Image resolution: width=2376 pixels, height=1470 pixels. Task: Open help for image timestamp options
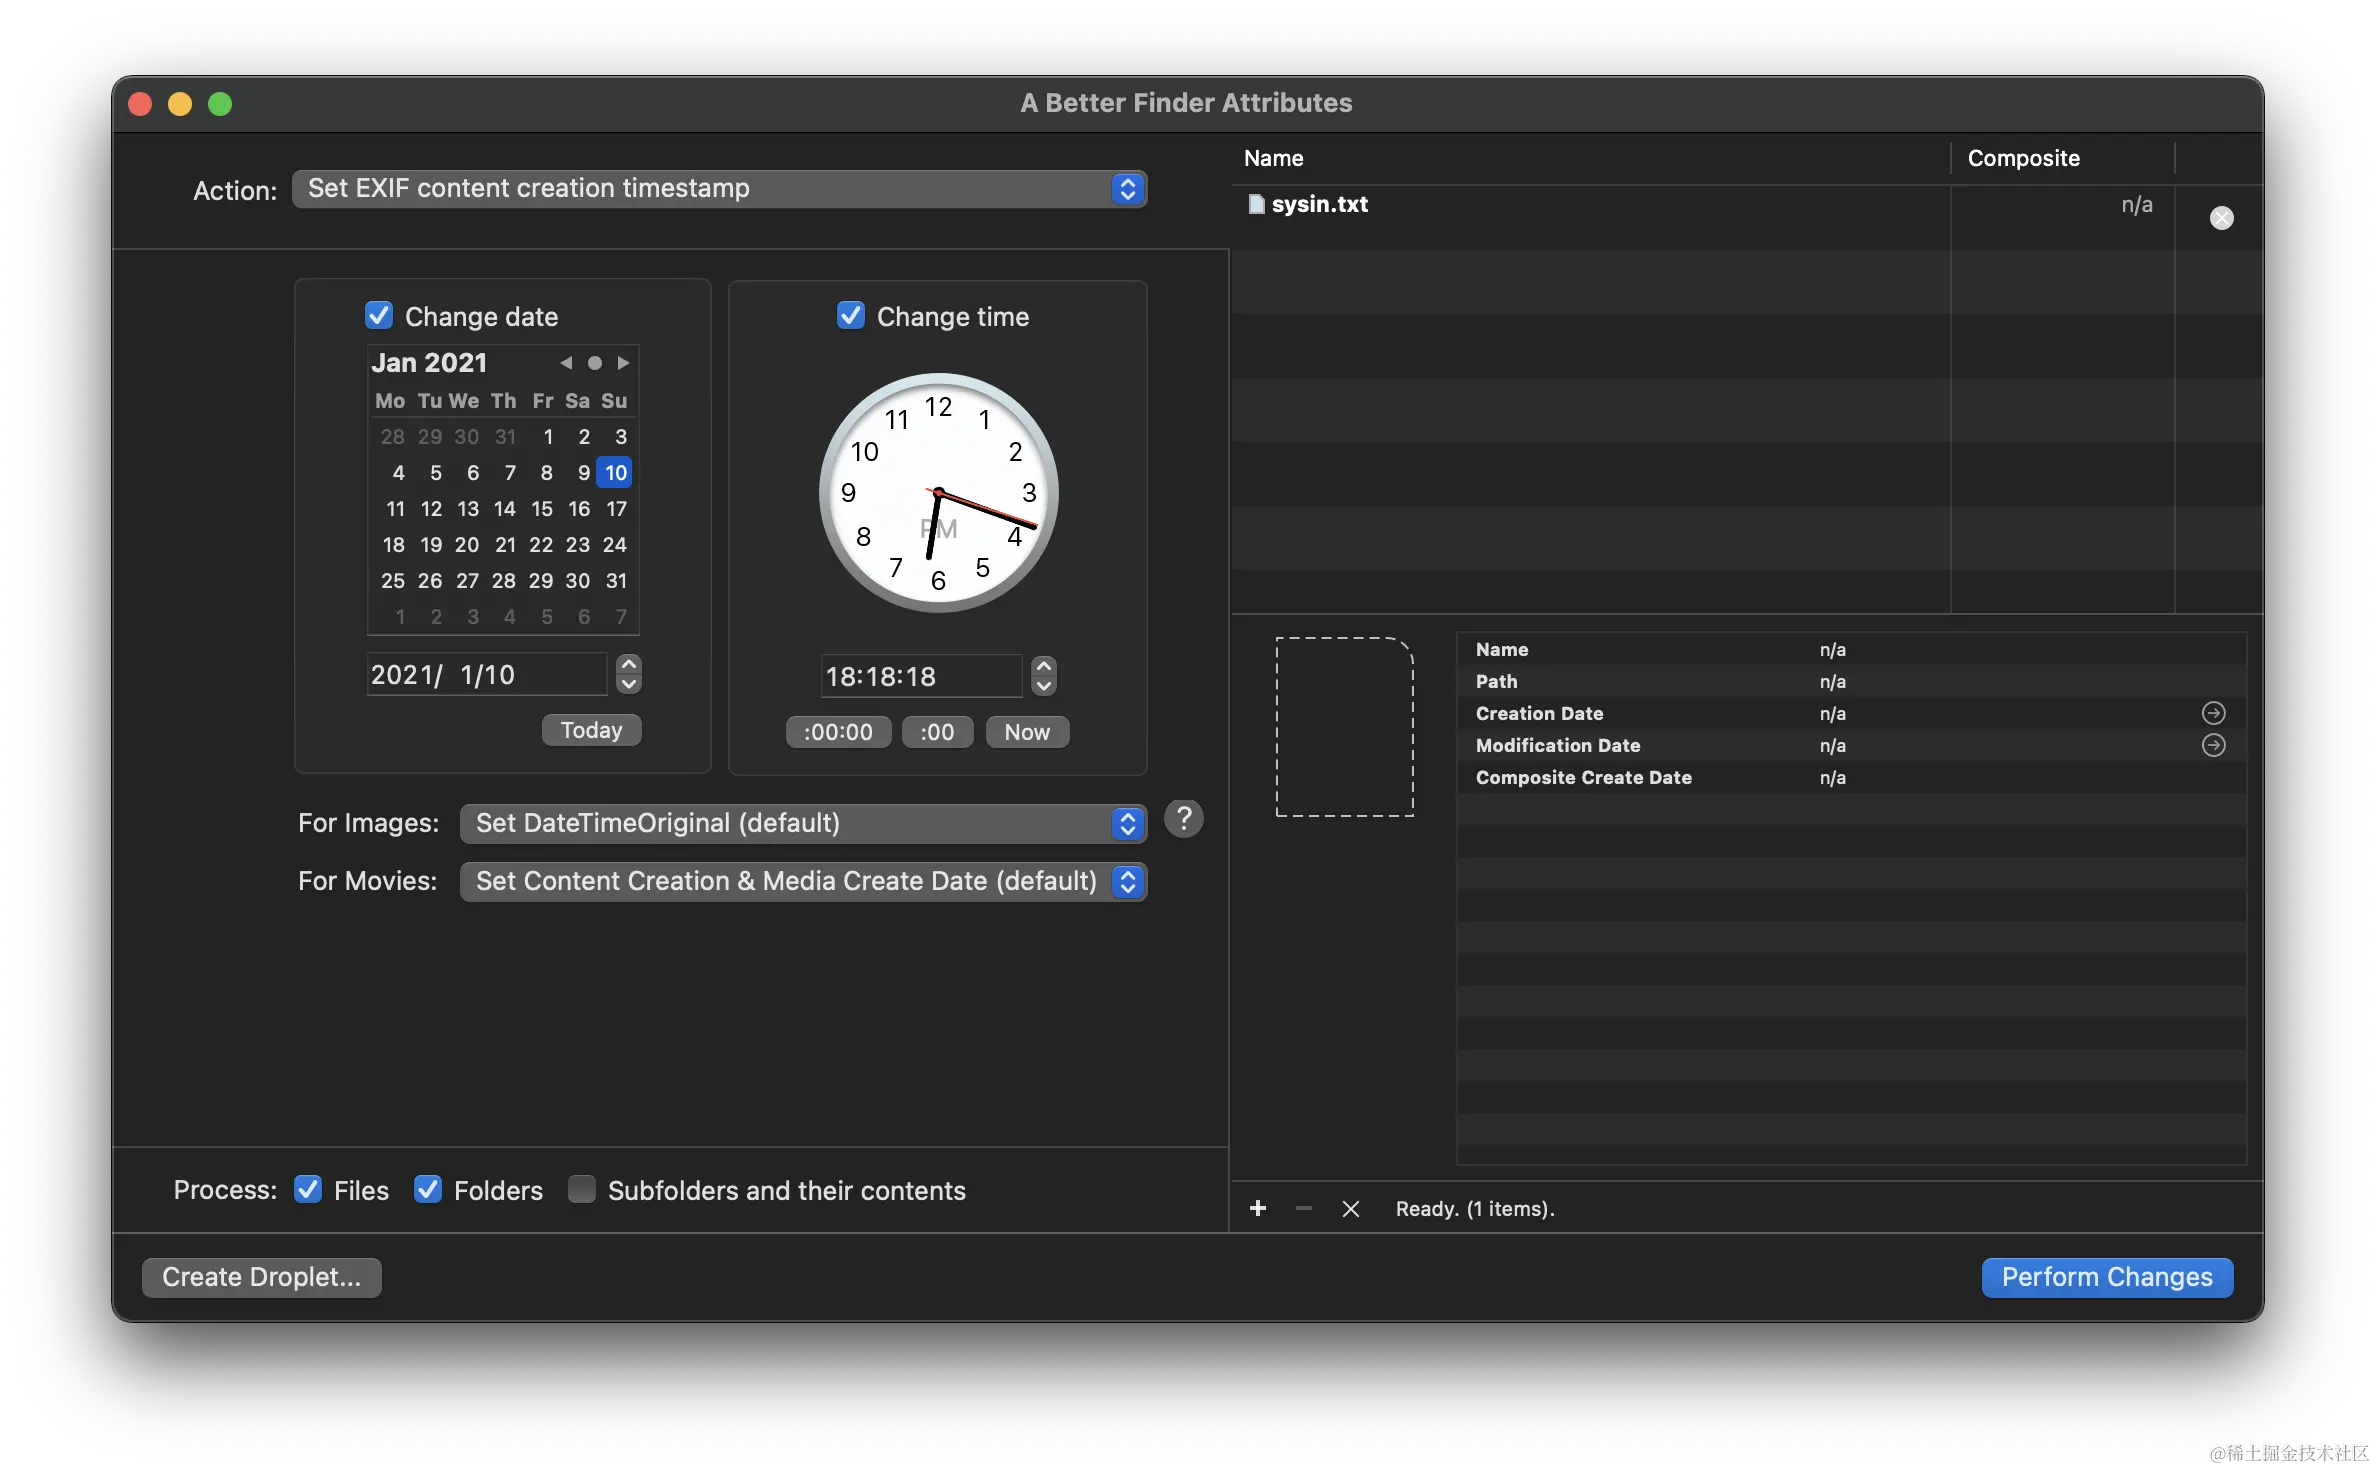1184,818
